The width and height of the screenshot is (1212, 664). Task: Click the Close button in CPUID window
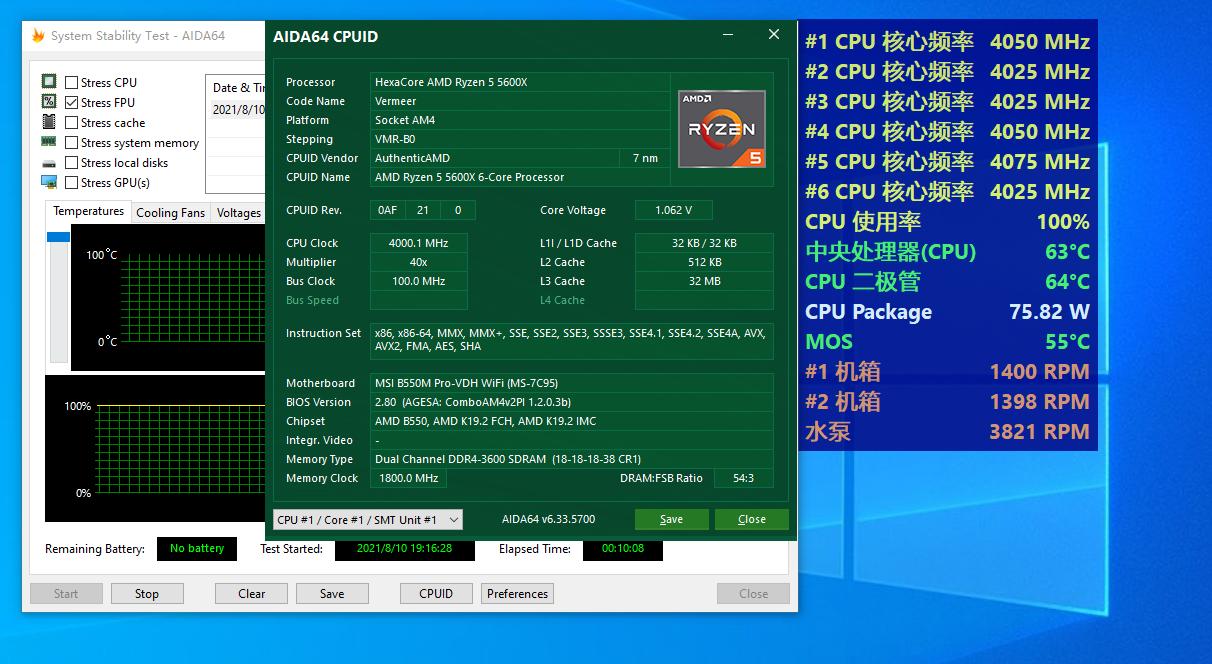[x=752, y=519]
